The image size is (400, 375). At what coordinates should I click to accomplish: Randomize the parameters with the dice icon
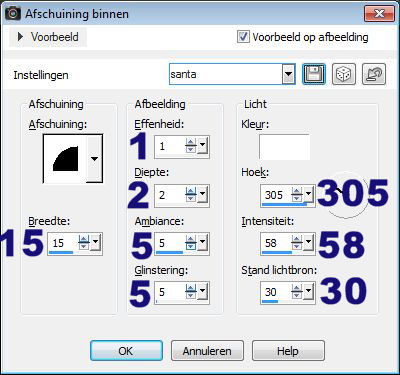(344, 74)
